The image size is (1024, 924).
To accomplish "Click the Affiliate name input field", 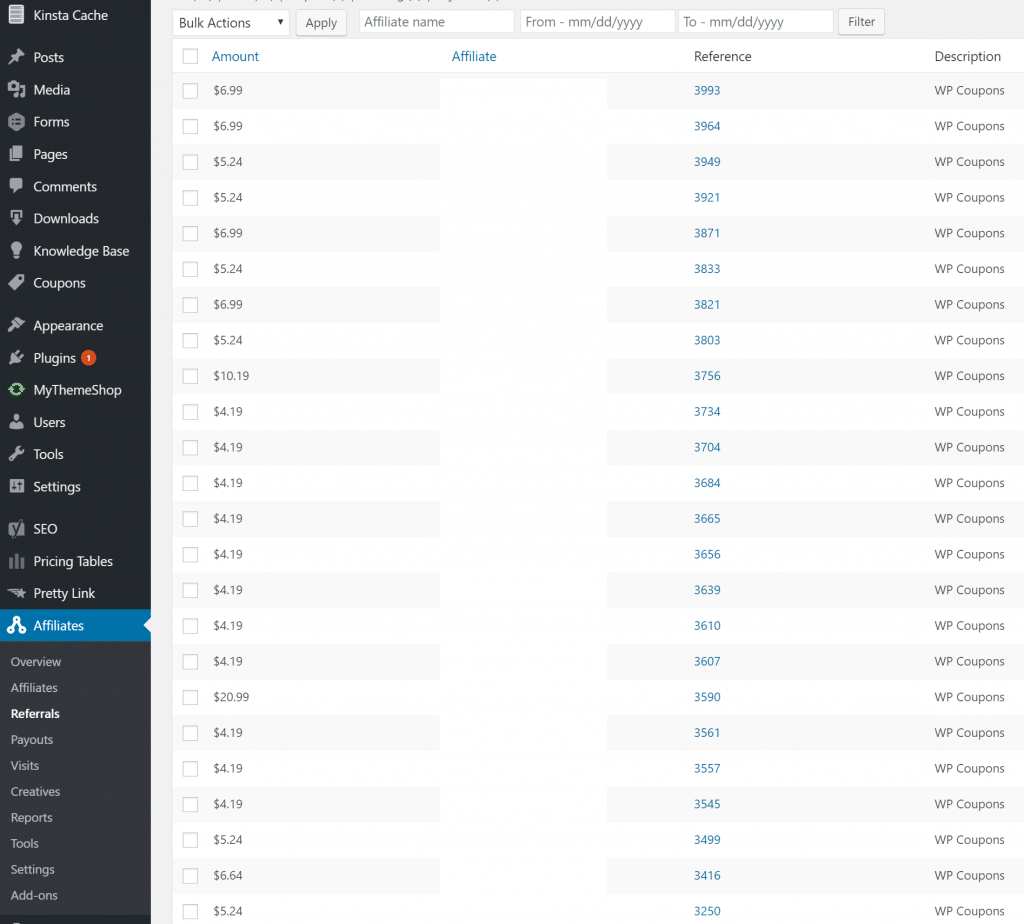I will click(436, 21).
